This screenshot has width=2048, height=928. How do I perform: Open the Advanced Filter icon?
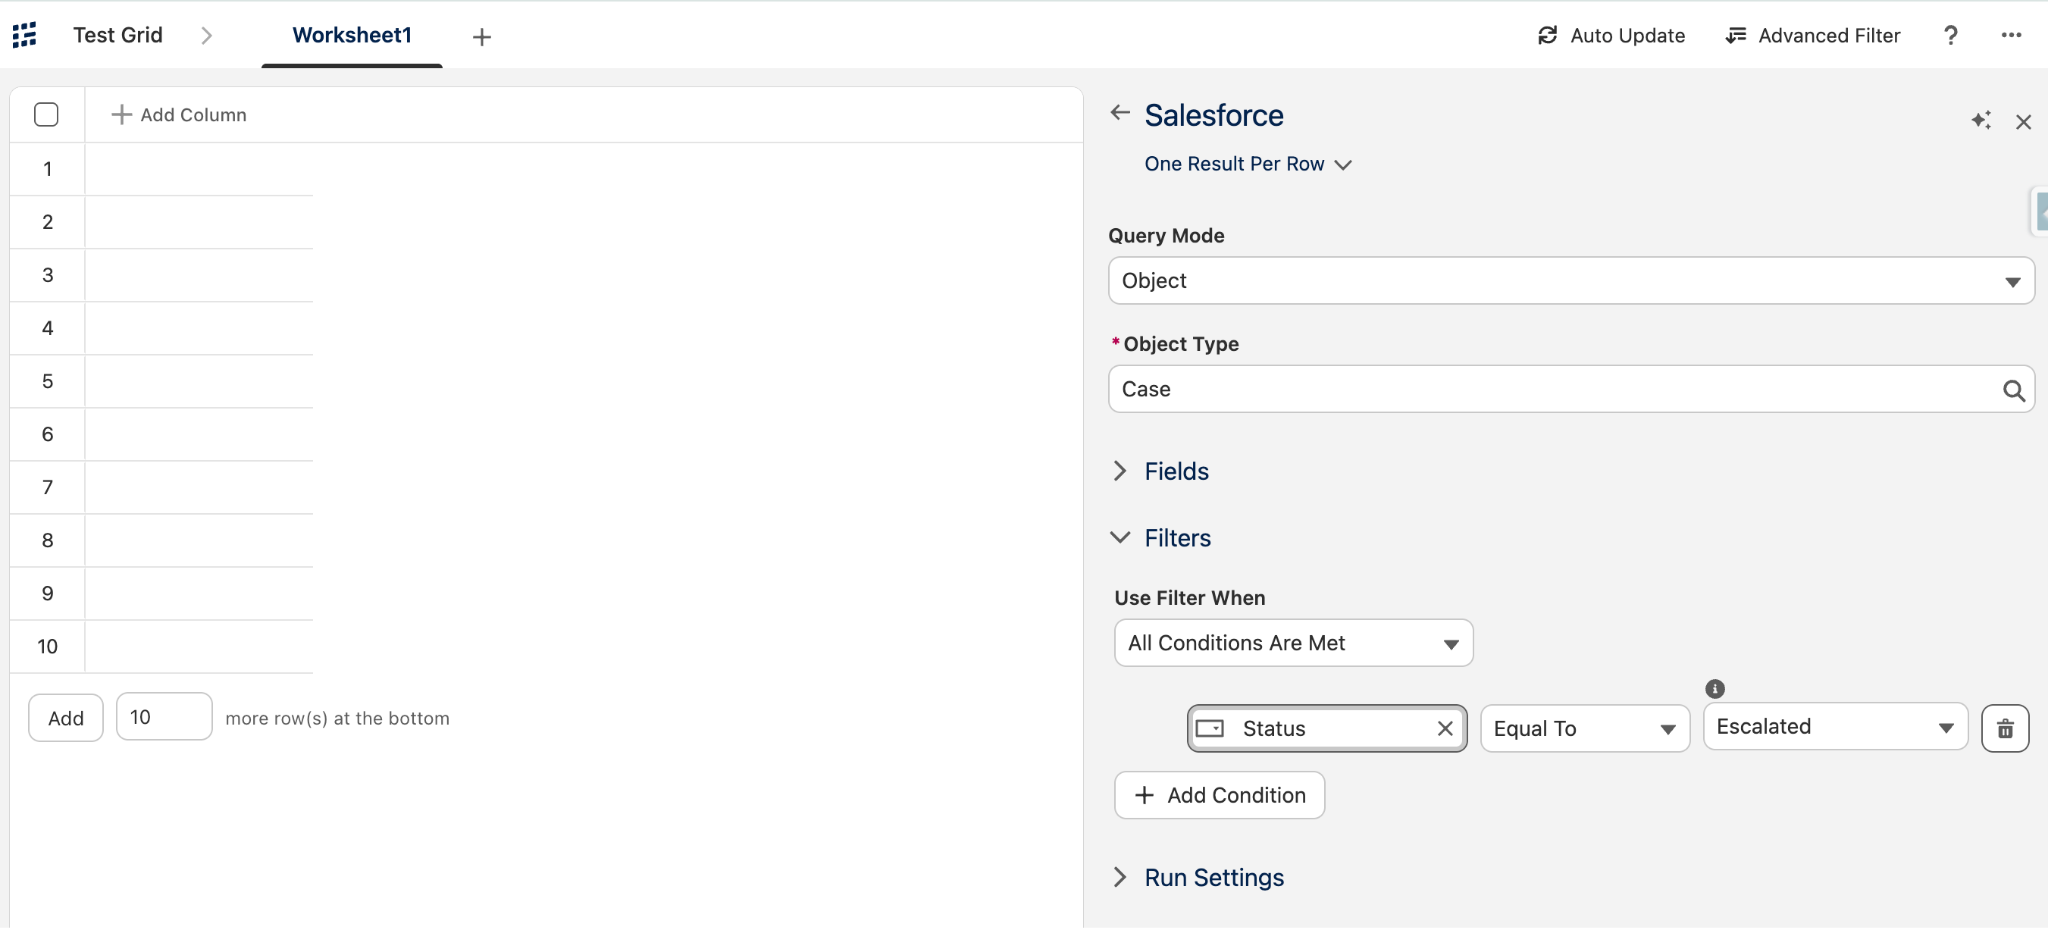pyautogui.click(x=1736, y=36)
